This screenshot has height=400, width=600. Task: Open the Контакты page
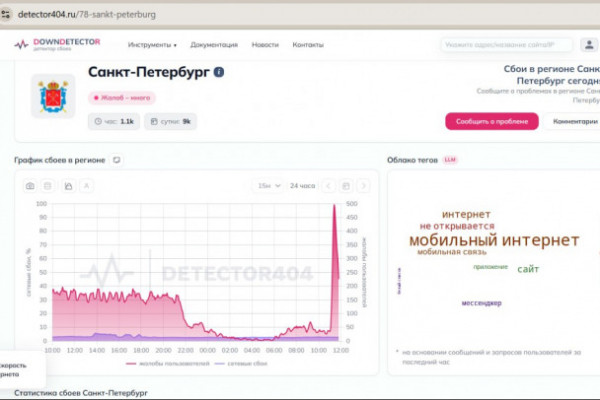pos(308,45)
